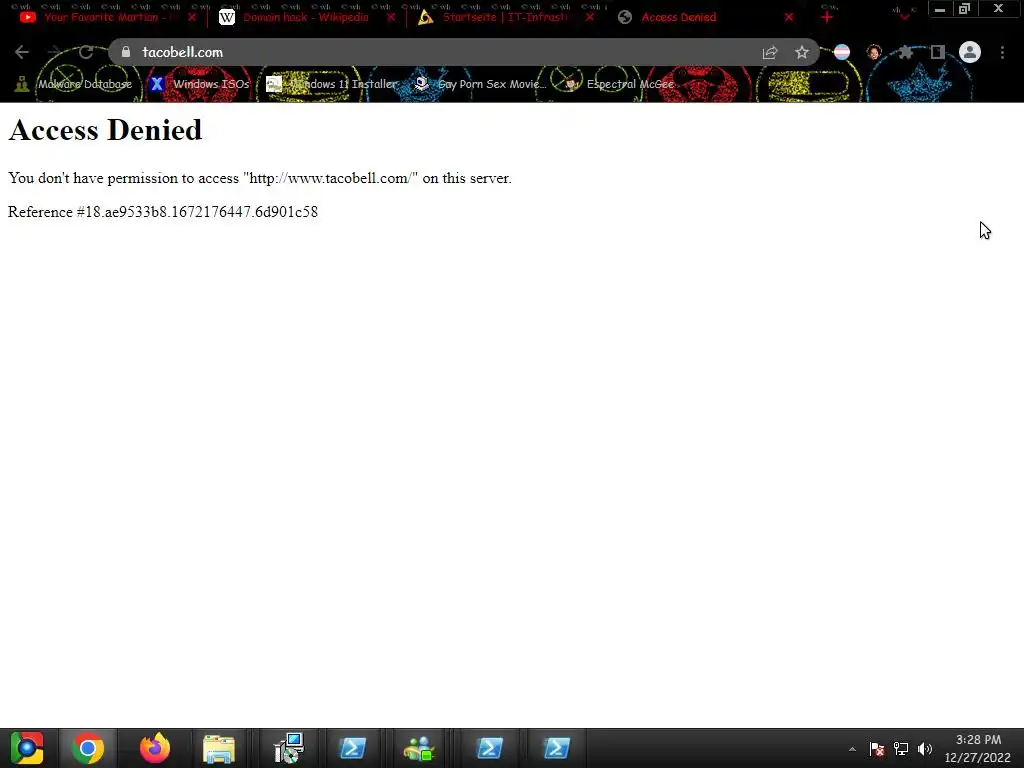Bookmark this page with the star icon

tap(802, 52)
